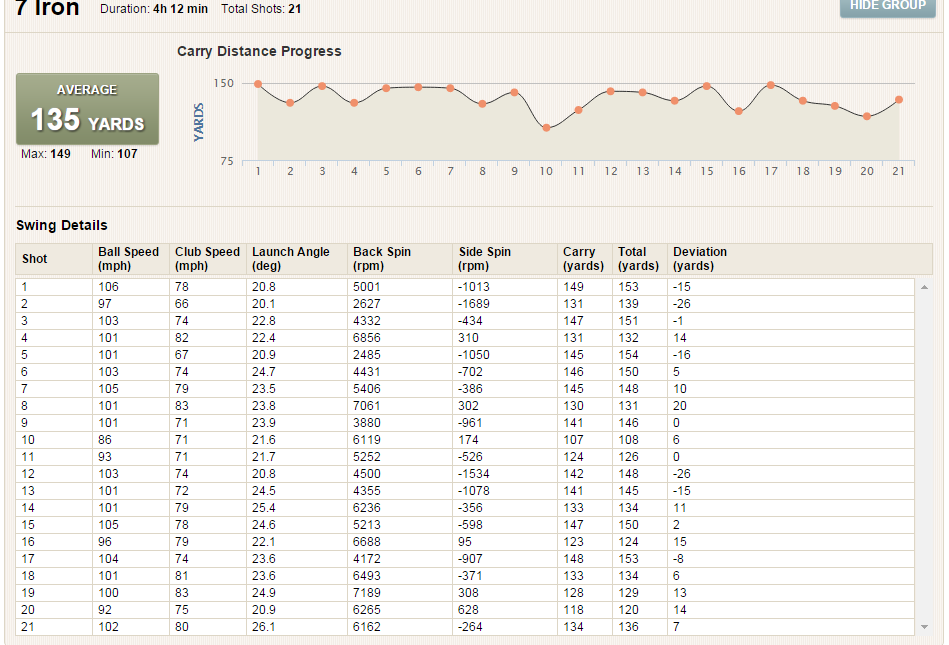Click the Average 135 Yards badge
949x645 pixels.
pyautogui.click(x=88, y=109)
